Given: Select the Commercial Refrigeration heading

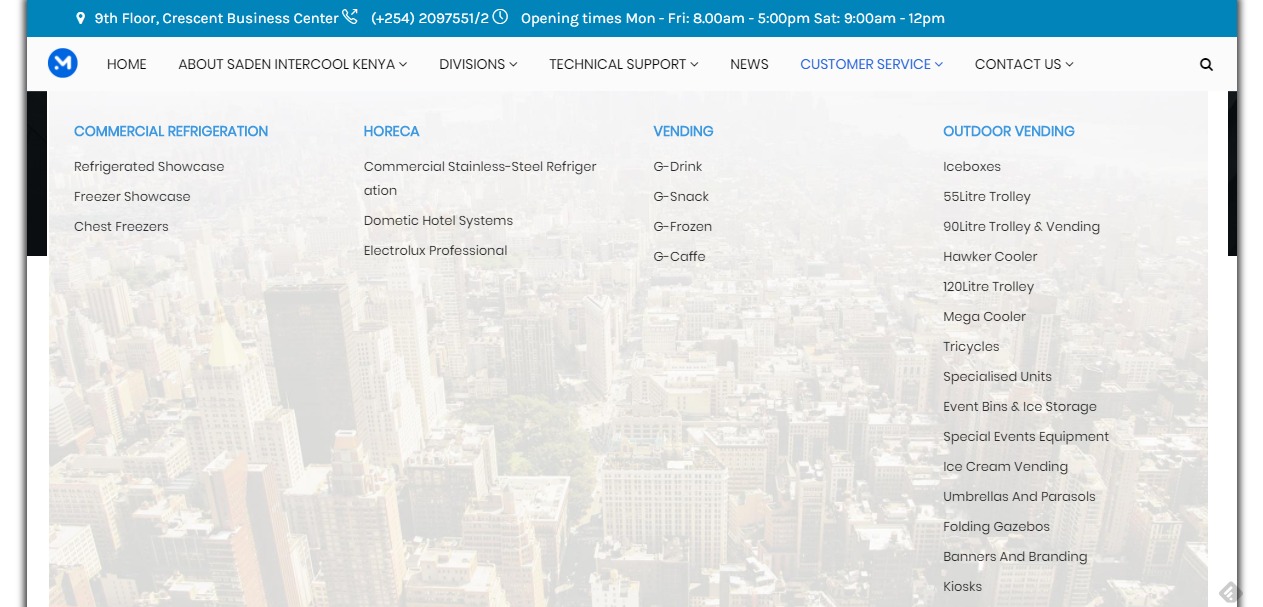Looking at the screenshot, I should pos(171,131).
